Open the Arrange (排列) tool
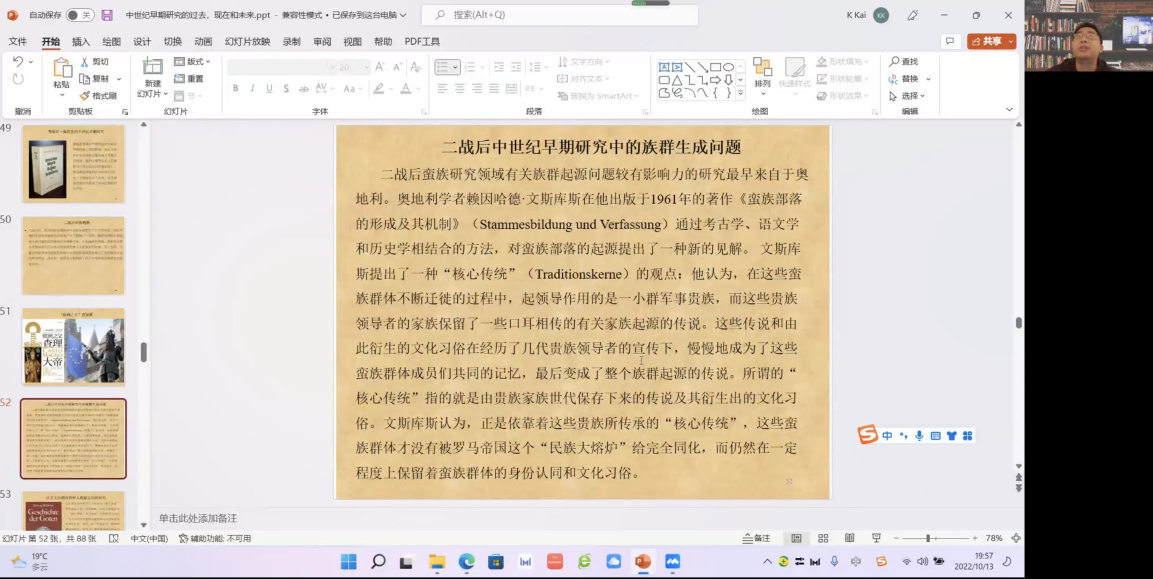This screenshot has height=579, width=1153. pos(762,74)
